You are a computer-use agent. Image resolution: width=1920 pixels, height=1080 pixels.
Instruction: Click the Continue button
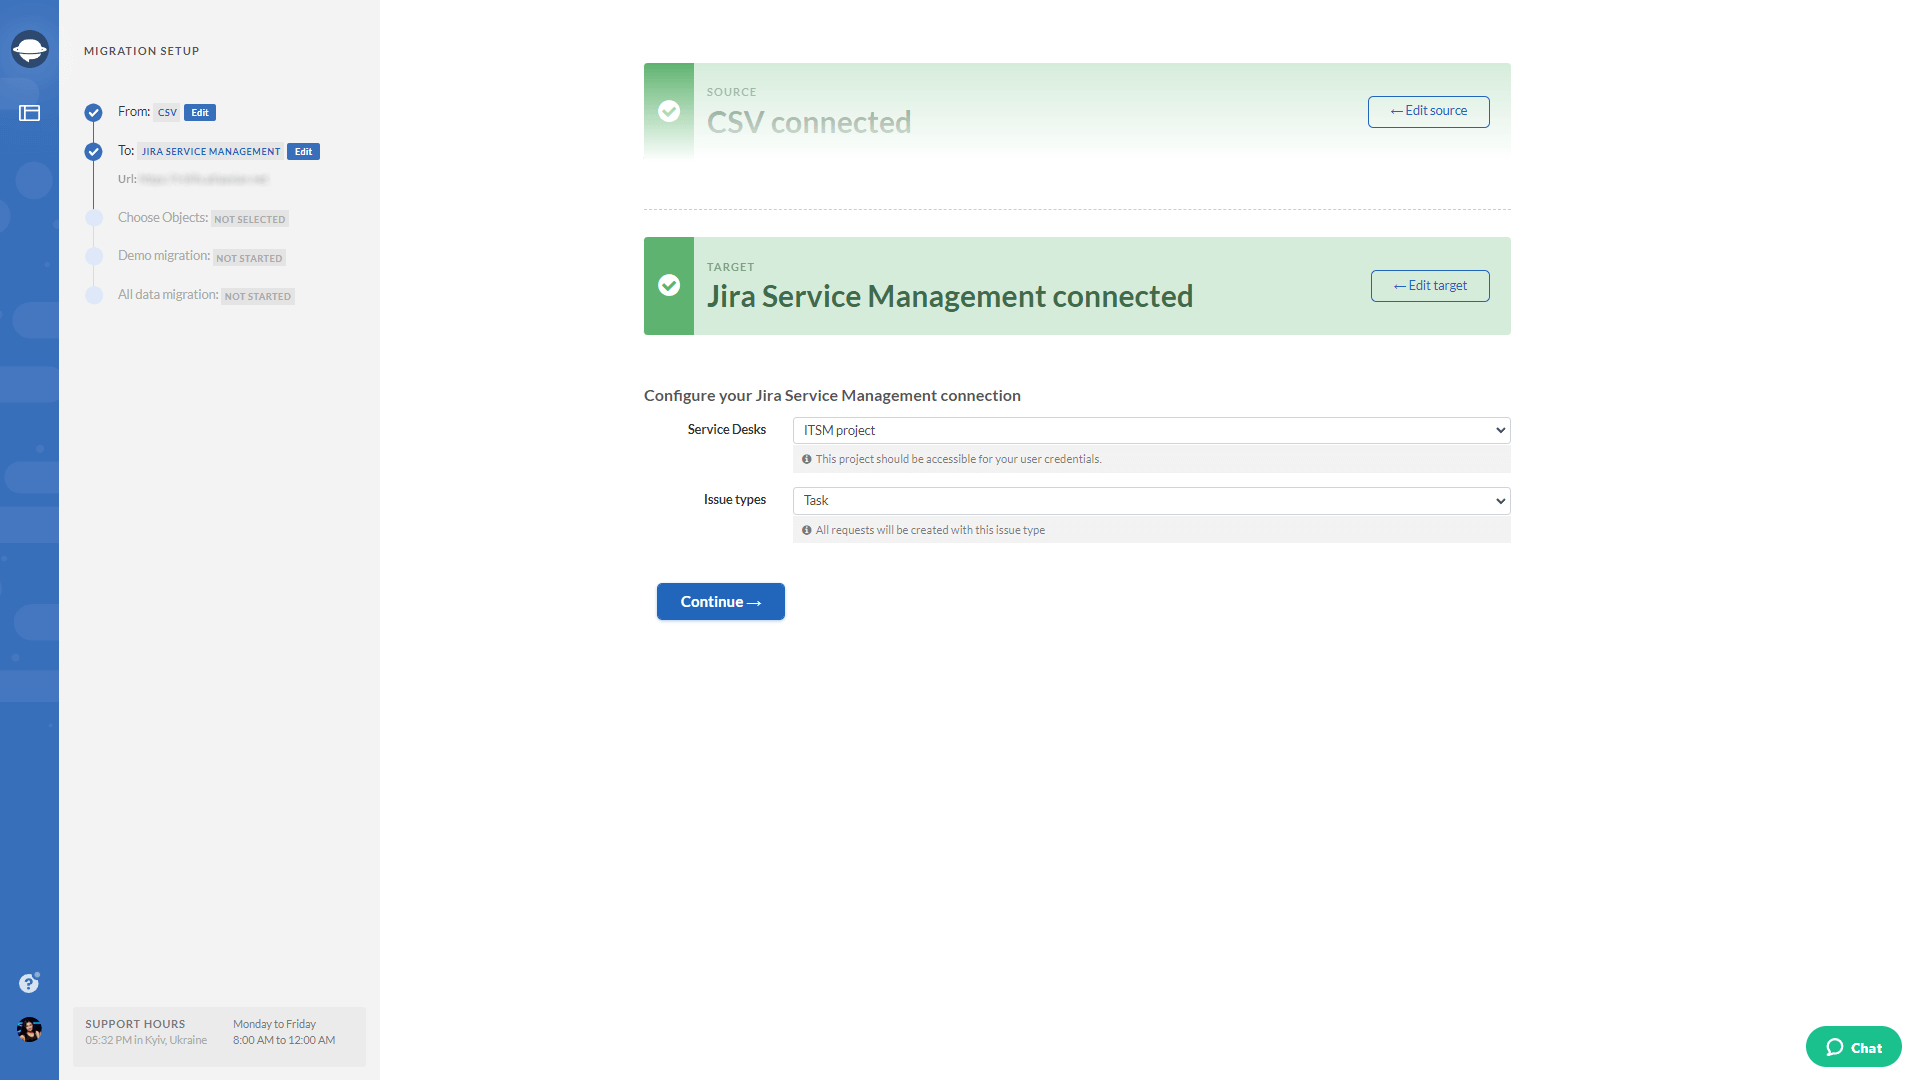tap(720, 602)
